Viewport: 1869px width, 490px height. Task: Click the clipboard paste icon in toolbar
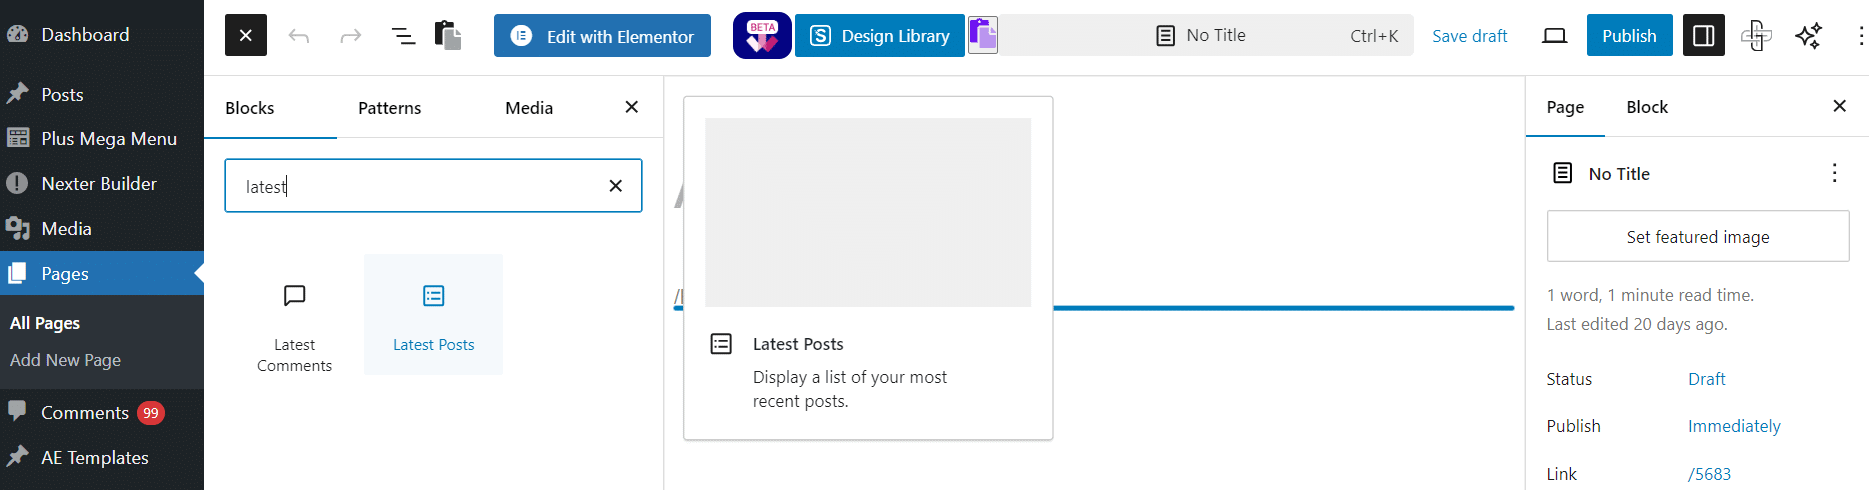(x=448, y=35)
